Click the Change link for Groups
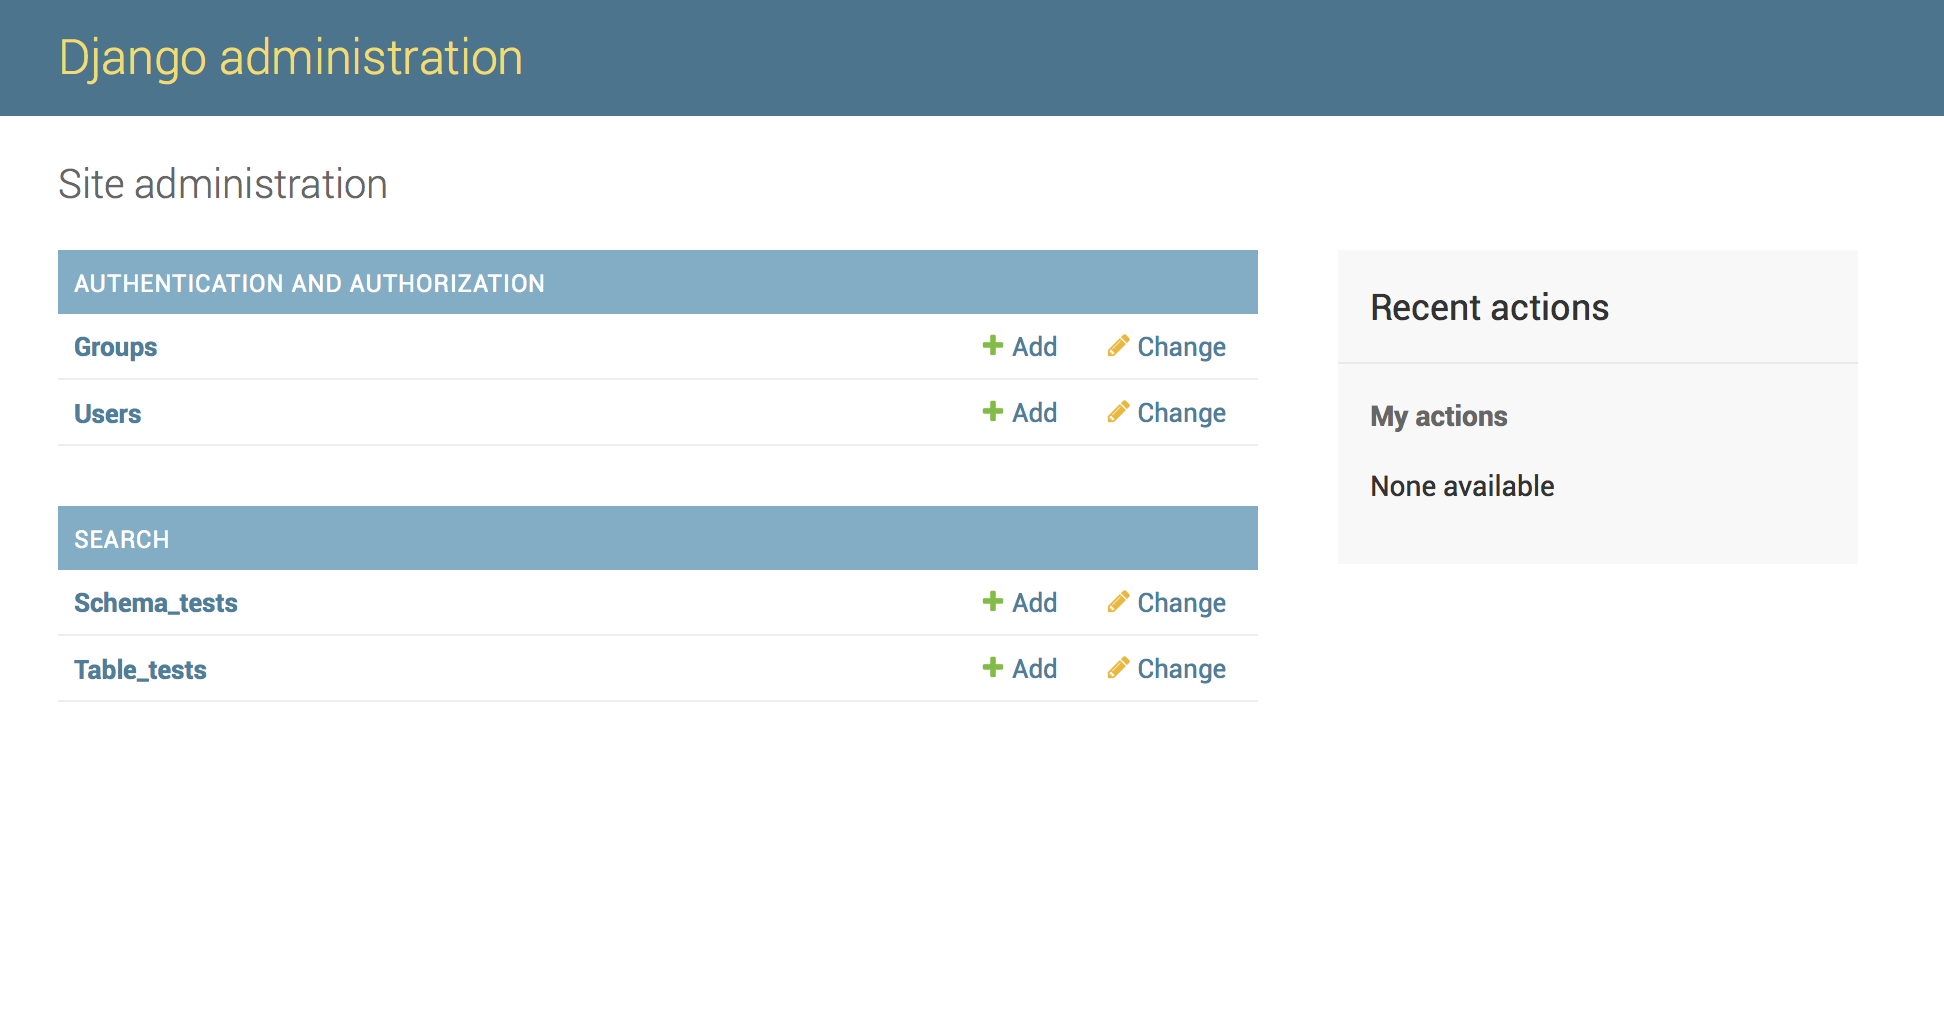The image size is (1944, 1022). point(1181,347)
